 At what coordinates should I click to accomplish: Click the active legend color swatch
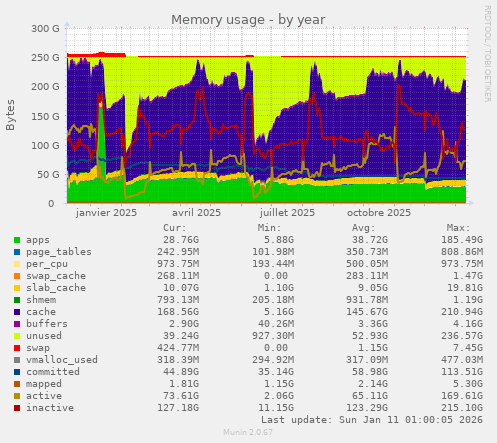(17, 396)
